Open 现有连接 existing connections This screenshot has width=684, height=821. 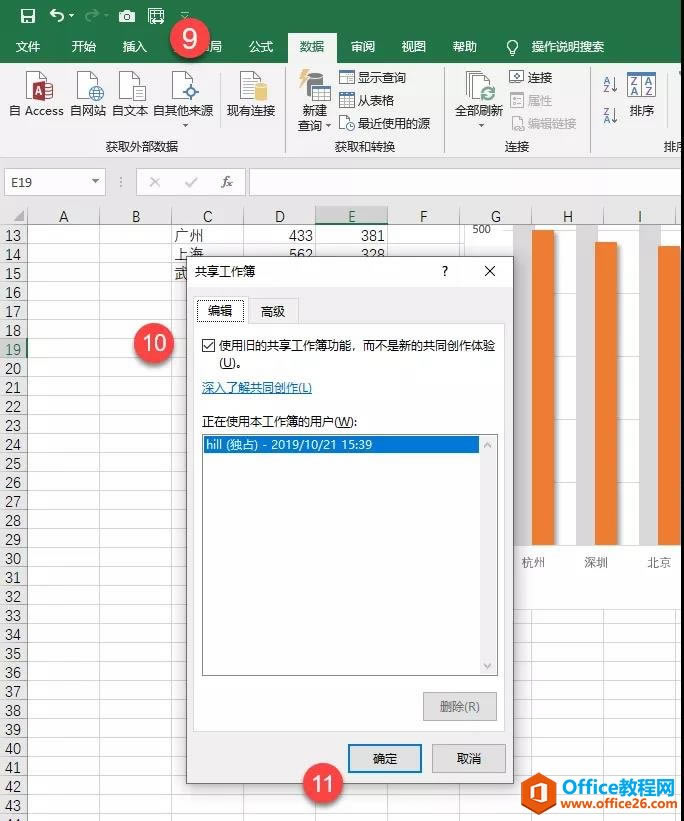click(x=251, y=94)
